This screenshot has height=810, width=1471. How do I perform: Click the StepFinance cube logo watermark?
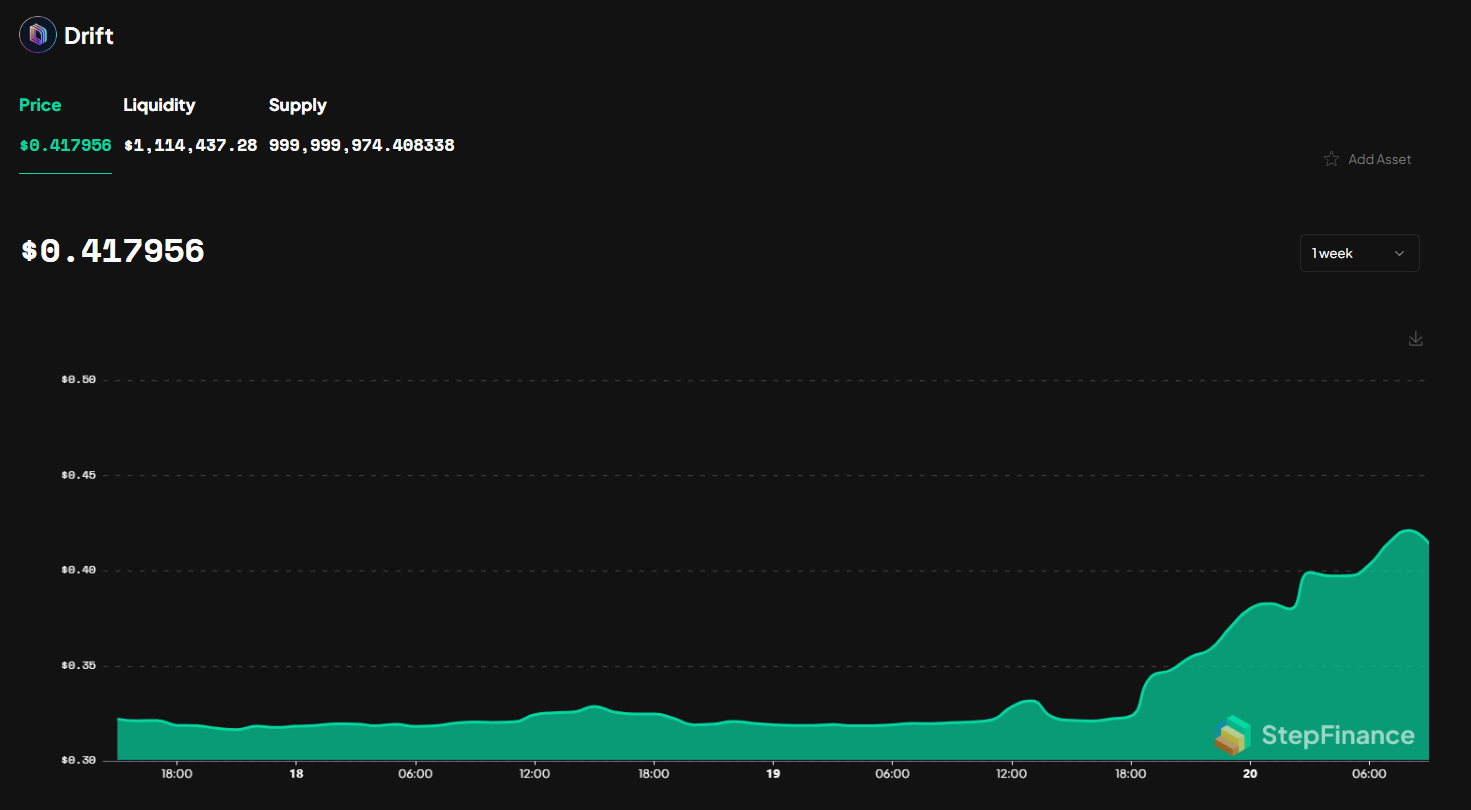1234,735
